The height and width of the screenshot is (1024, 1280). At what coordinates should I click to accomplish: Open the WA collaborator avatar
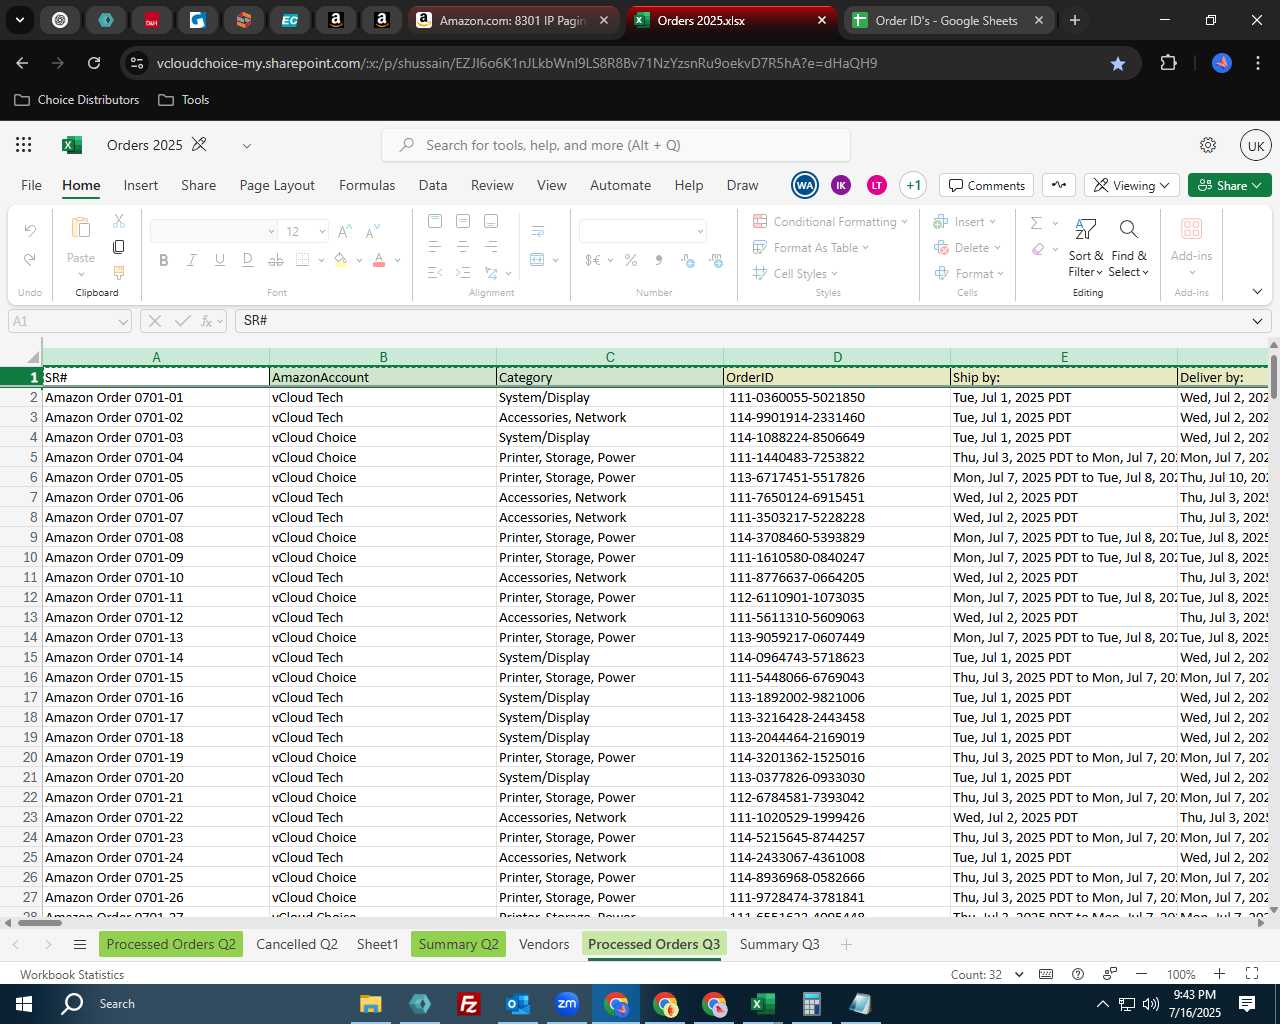pyautogui.click(x=805, y=185)
